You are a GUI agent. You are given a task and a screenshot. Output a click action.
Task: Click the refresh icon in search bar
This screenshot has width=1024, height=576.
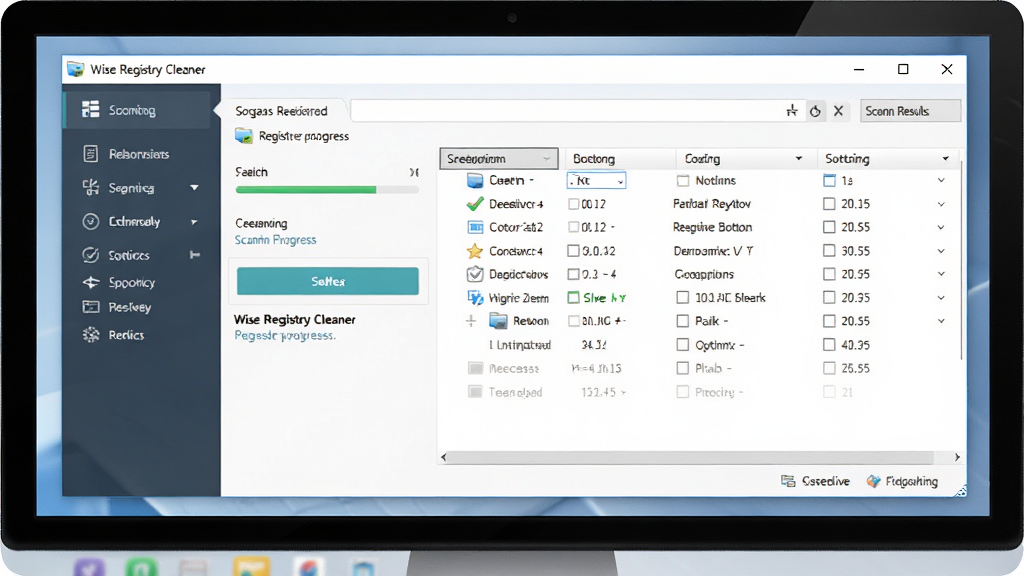pos(815,111)
